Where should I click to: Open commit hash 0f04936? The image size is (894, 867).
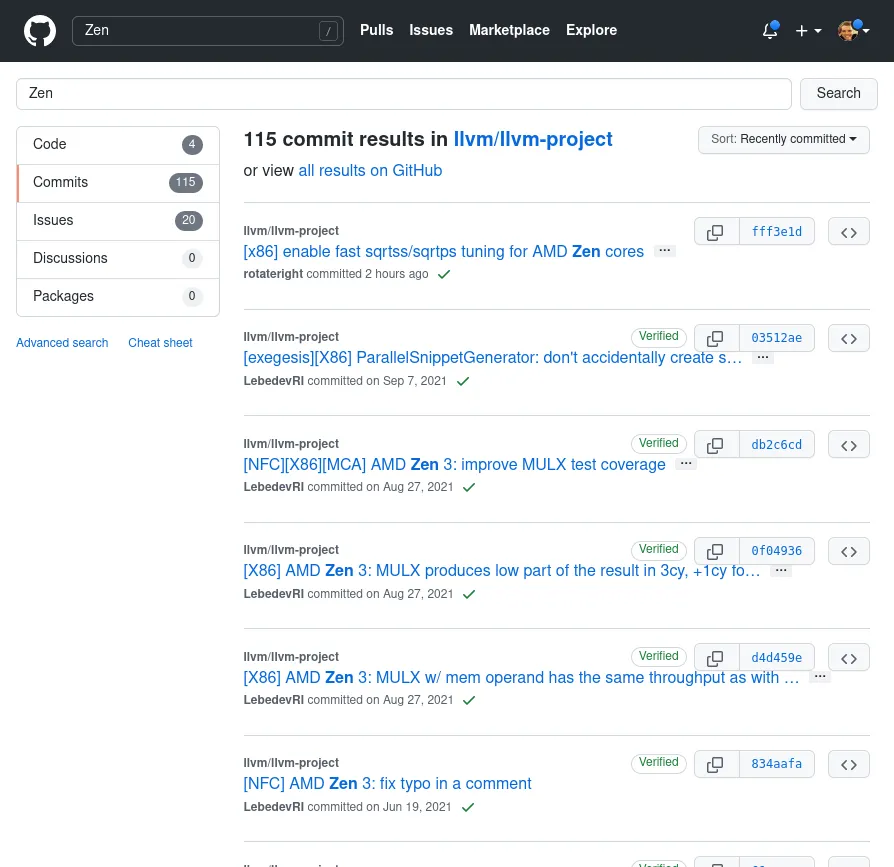tap(777, 551)
